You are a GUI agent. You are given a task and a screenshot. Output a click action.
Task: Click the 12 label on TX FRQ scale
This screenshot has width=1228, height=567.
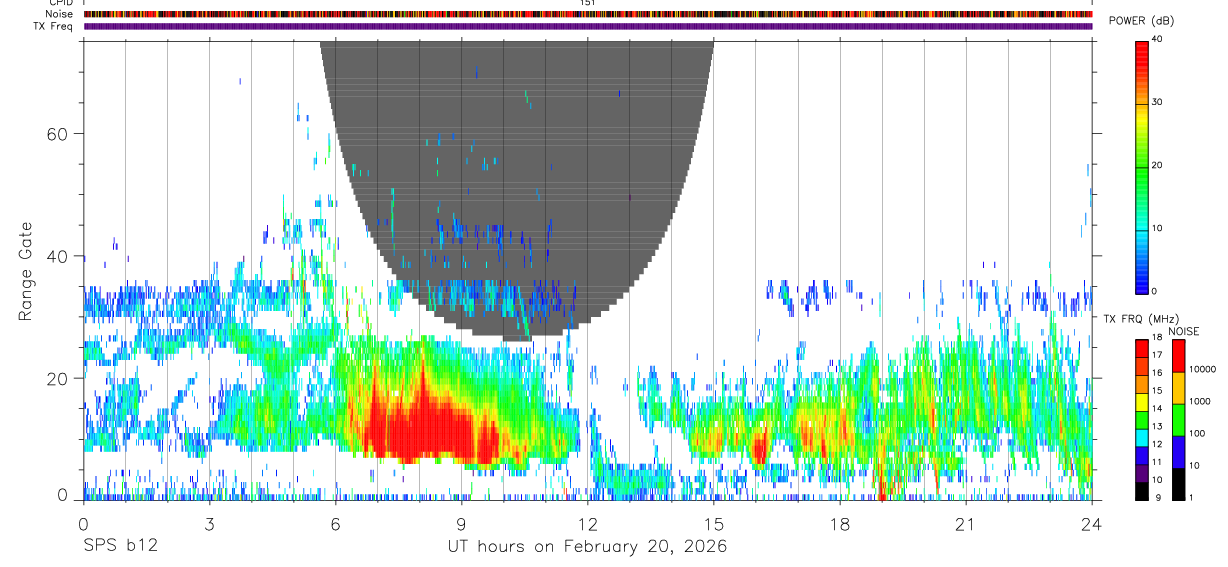click(x=1157, y=444)
